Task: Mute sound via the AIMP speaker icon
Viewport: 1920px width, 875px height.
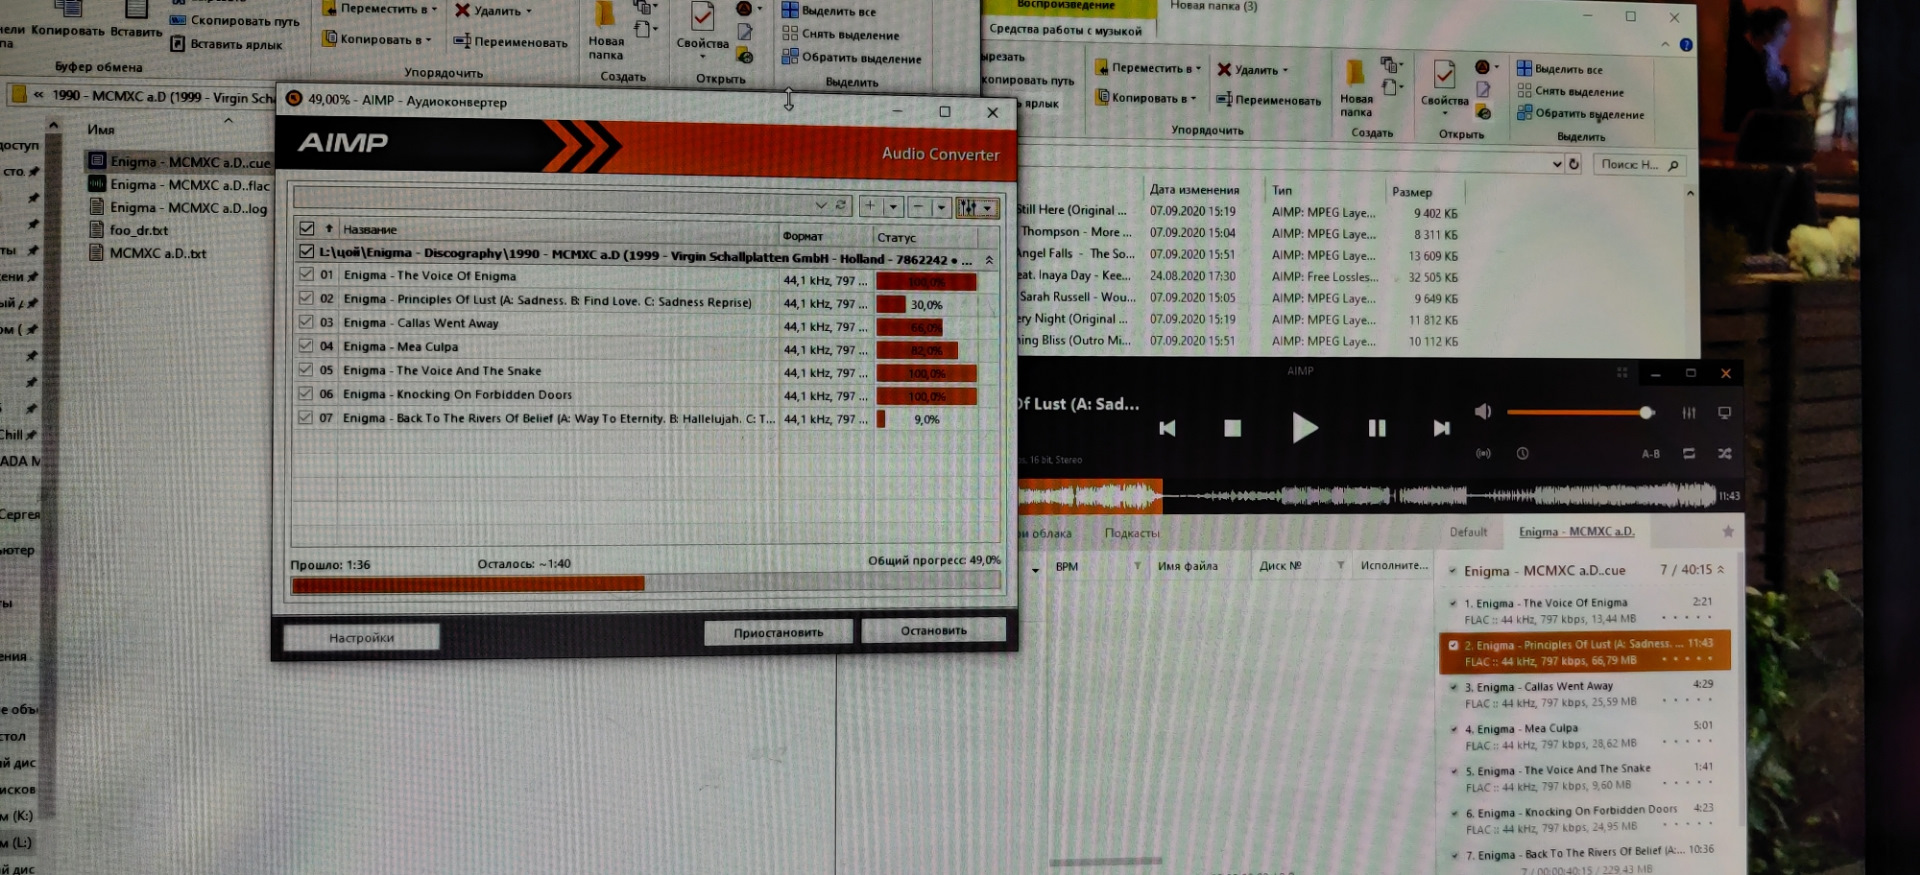Action: 1483,412
